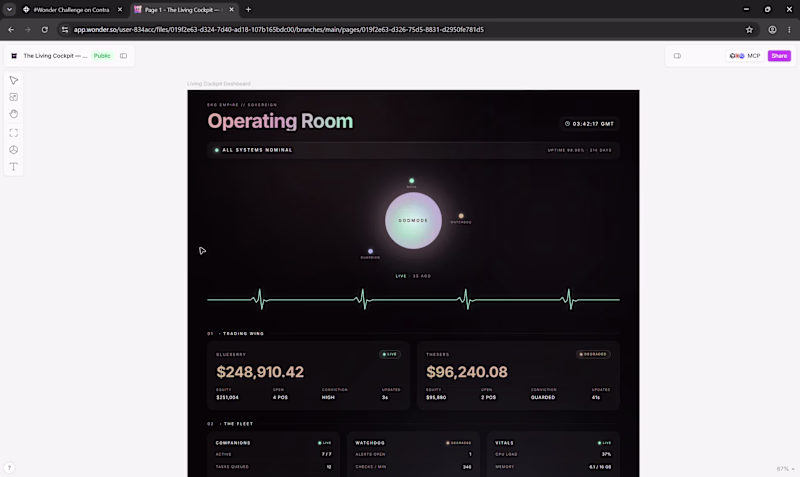The width and height of the screenshot is (800, 477).
Task: Click the Guardian purple node dot
Action: click(x=370, y=251)
